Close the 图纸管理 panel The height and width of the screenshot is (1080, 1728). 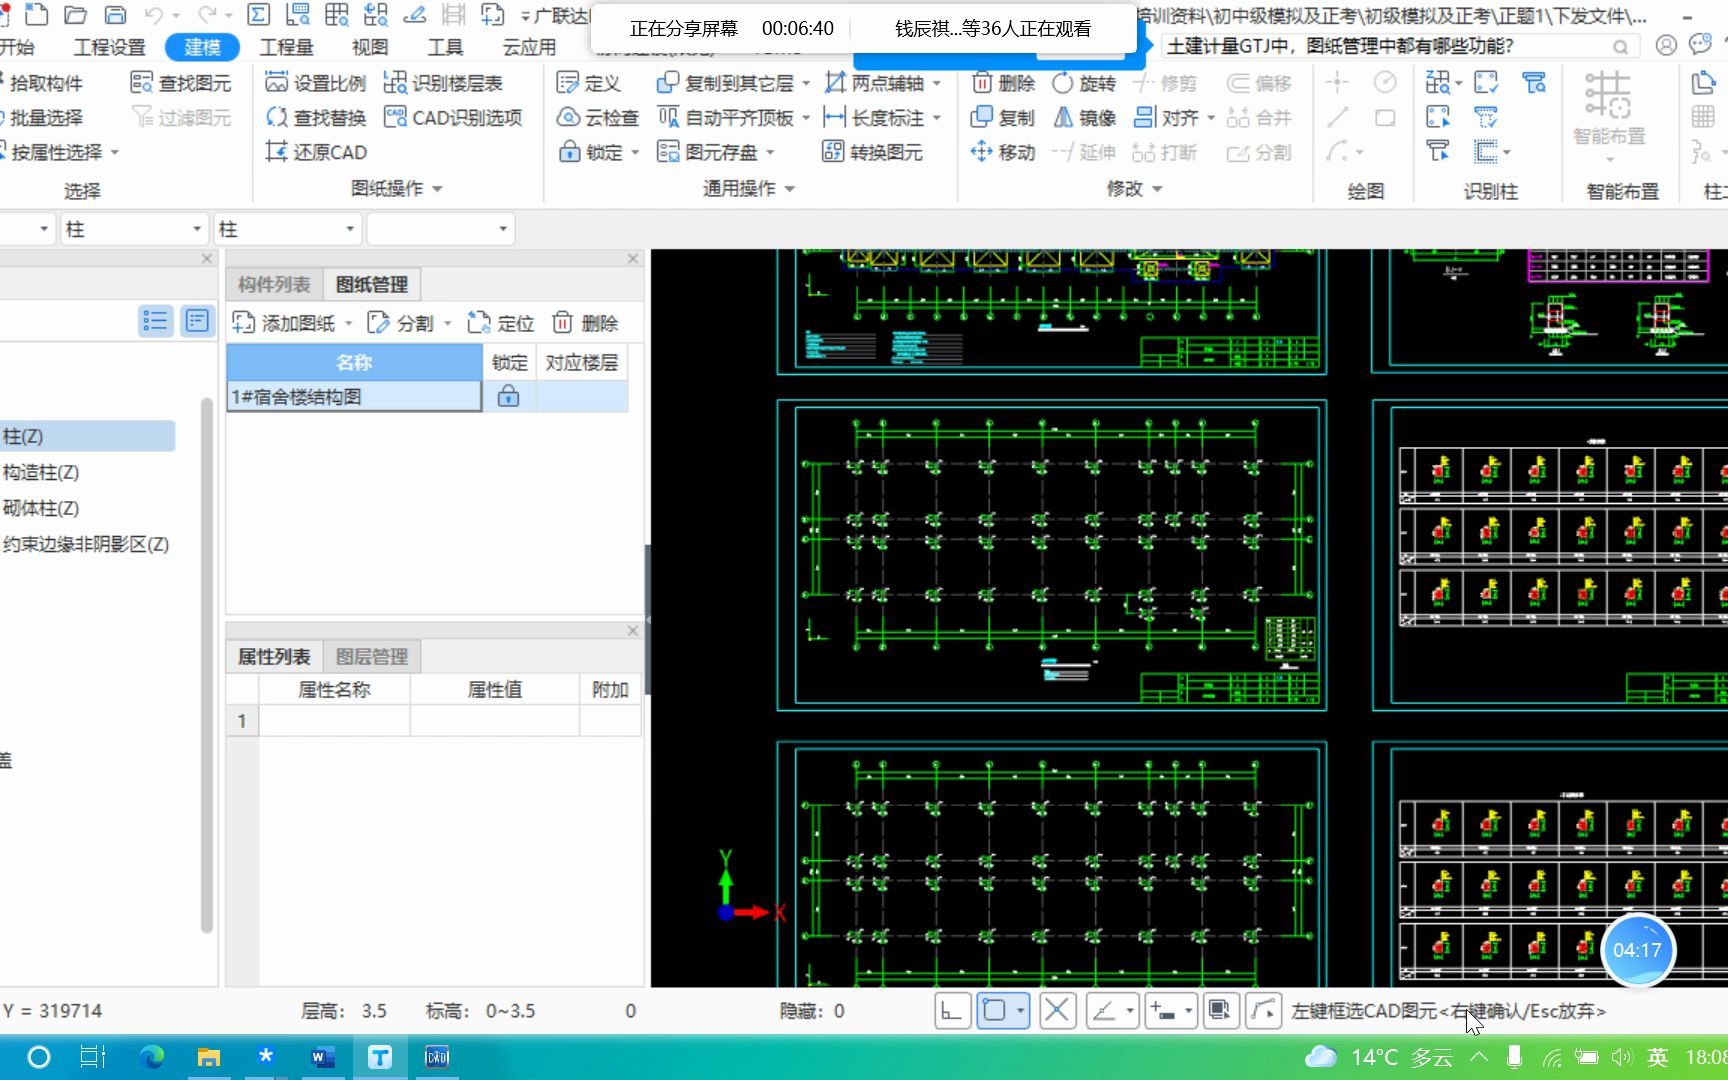pos(632,259)
